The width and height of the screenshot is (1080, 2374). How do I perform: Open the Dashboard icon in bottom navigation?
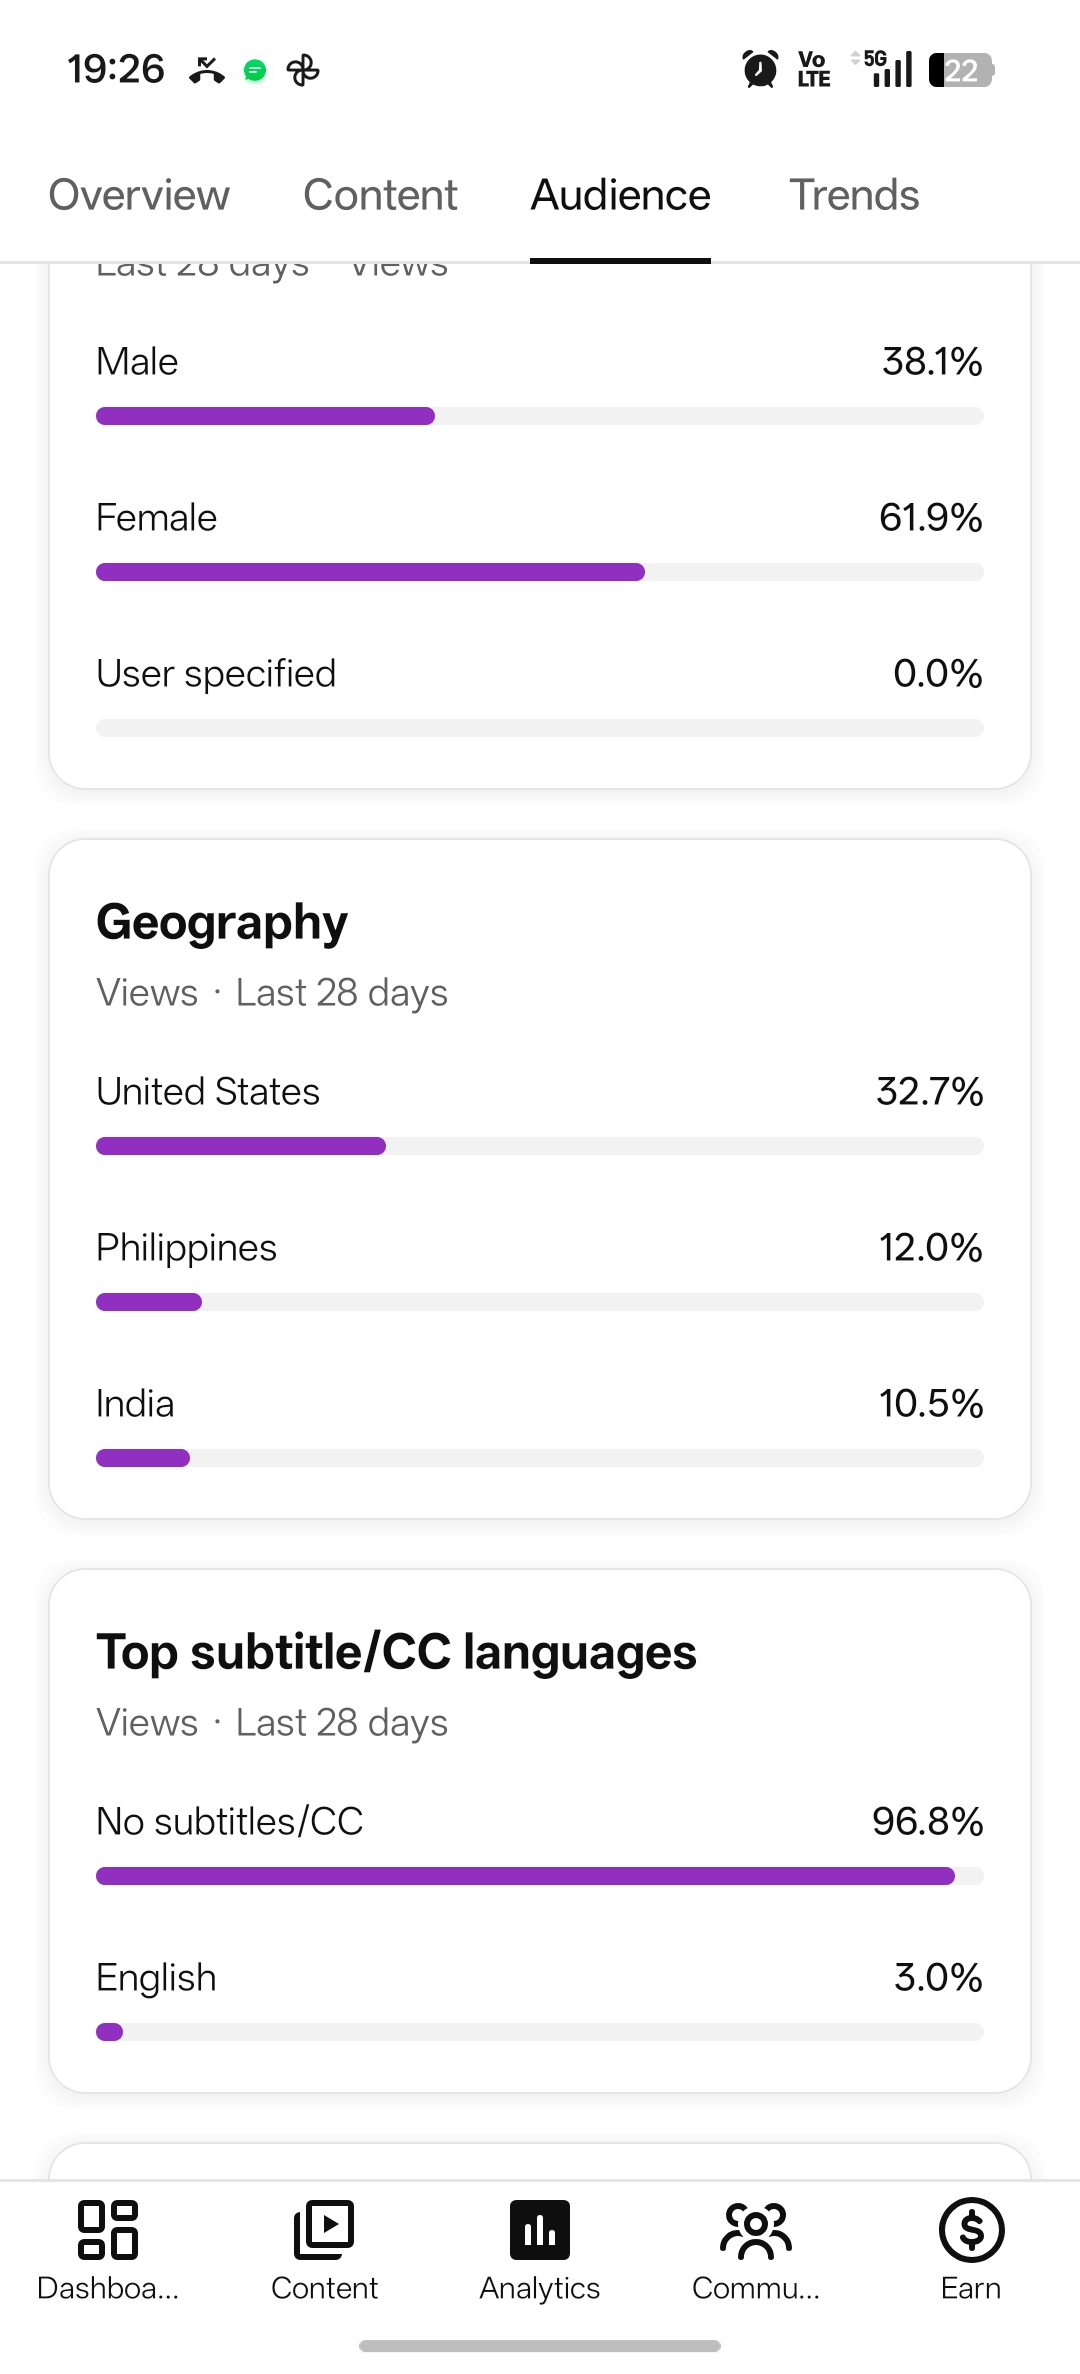point(108,2230)
